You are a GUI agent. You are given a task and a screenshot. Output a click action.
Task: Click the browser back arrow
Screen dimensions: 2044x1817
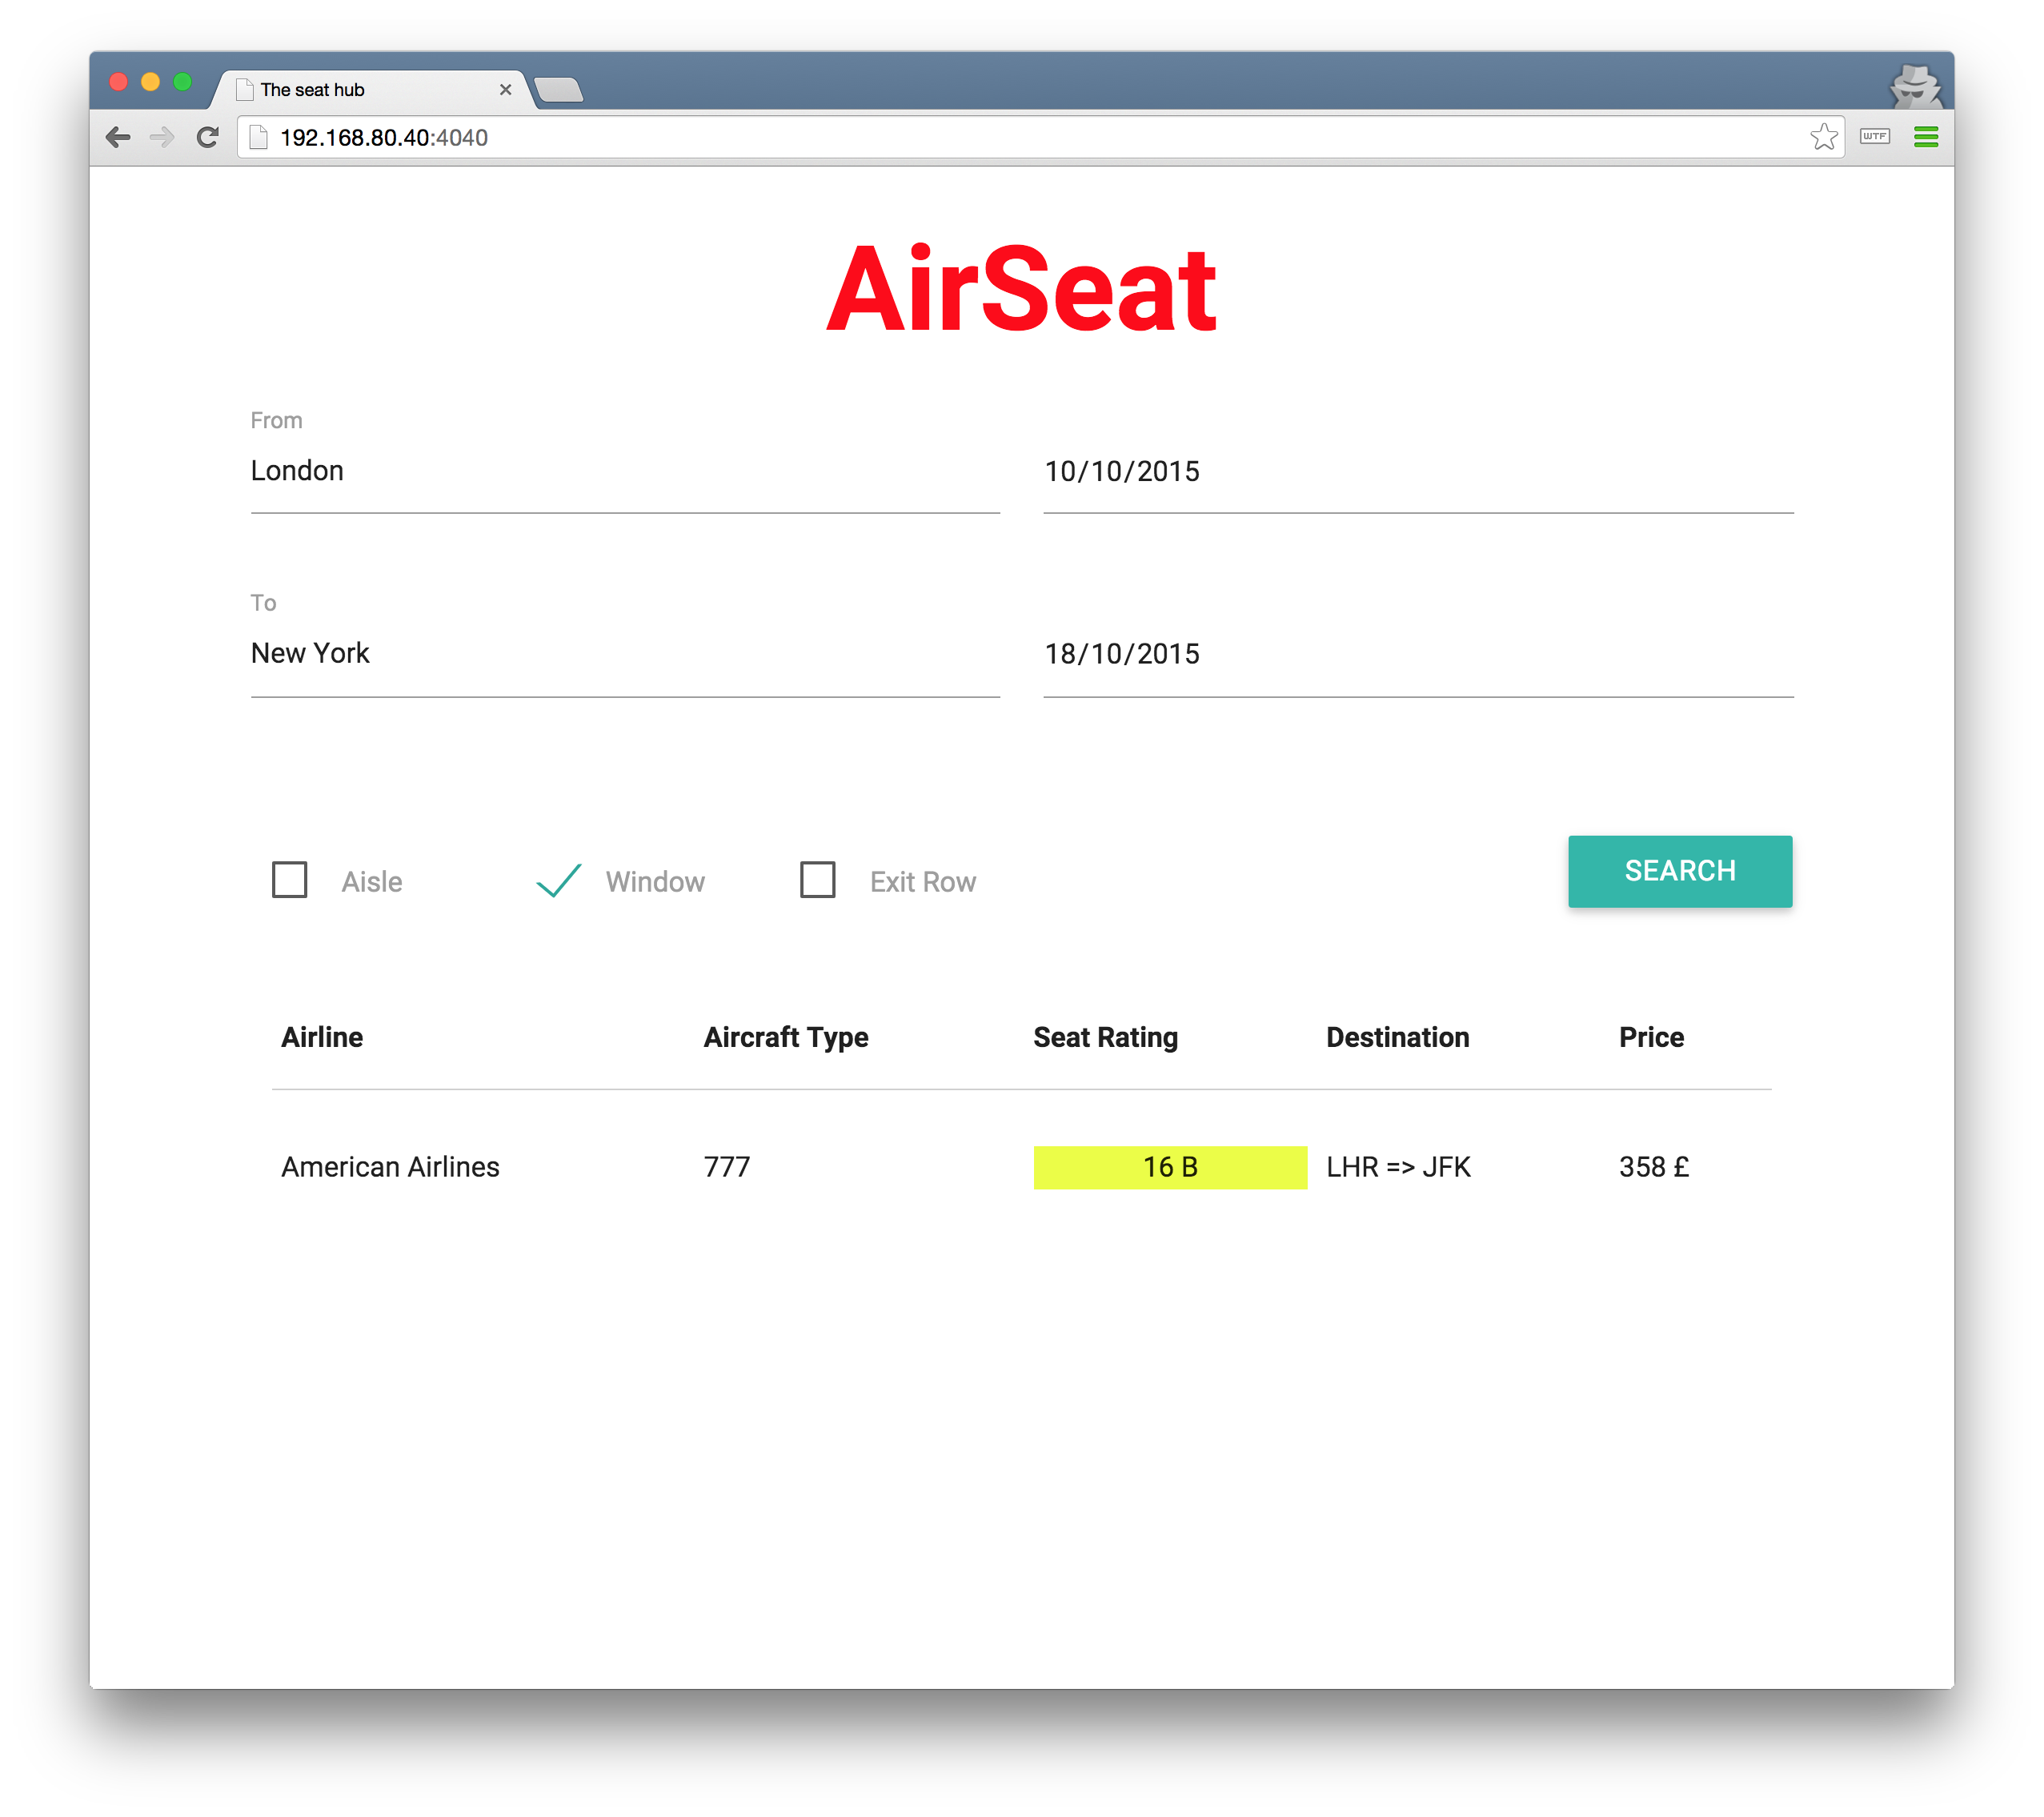[118, 137]
